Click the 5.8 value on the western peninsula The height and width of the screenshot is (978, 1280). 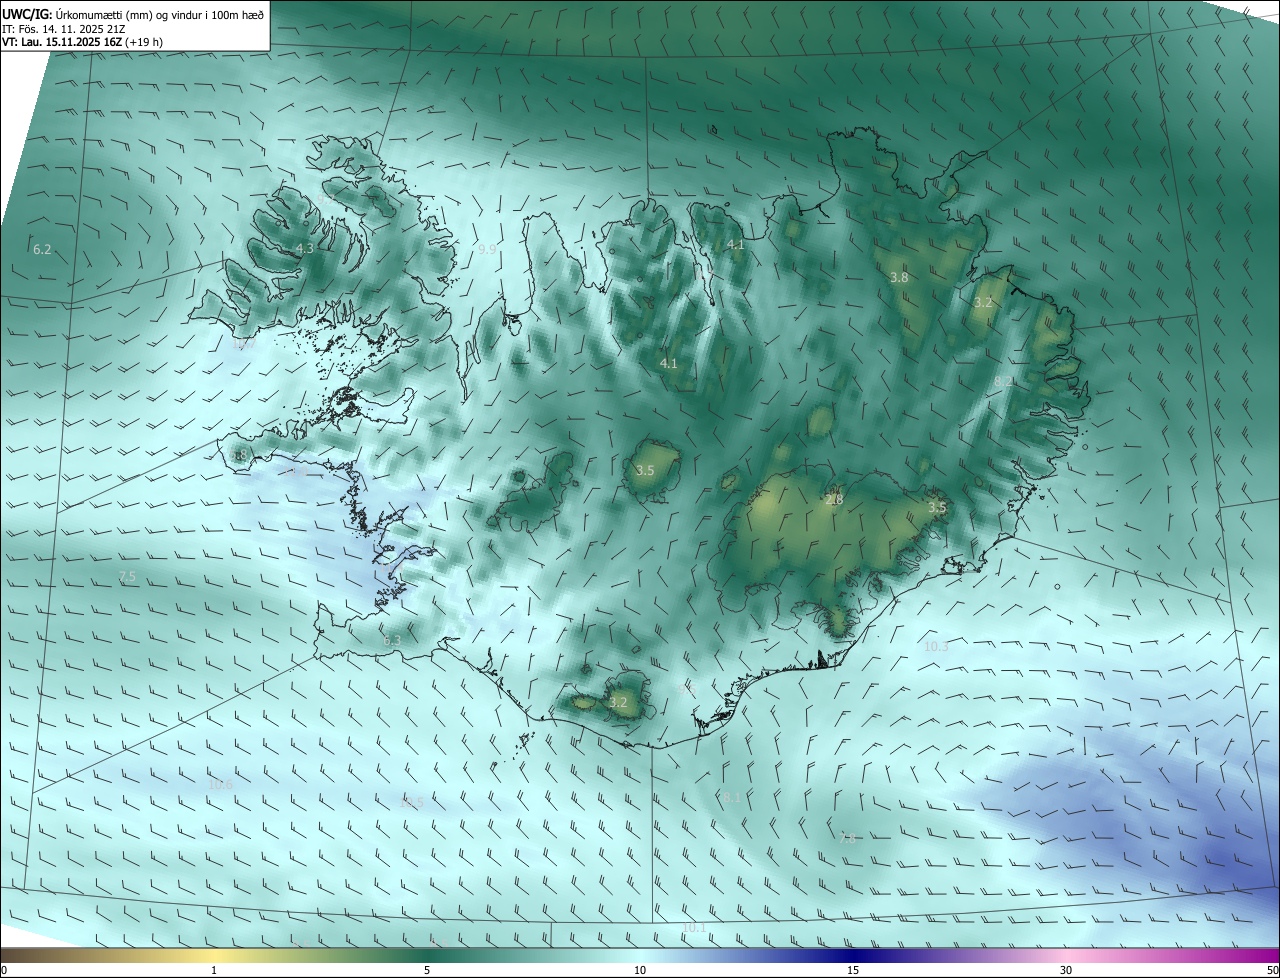tap(239, 455)
